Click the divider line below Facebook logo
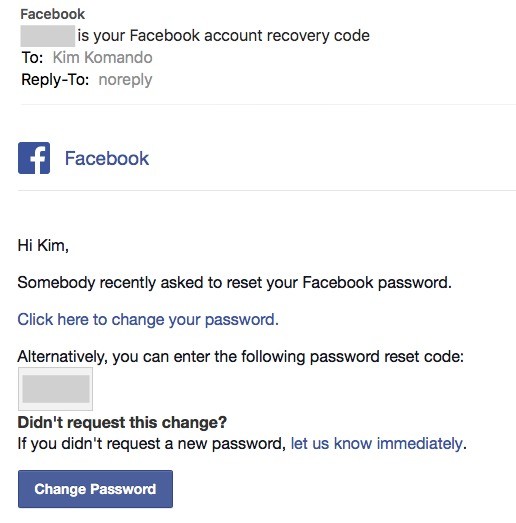This screenshot has width=516, height=523. tap(267, 190)
